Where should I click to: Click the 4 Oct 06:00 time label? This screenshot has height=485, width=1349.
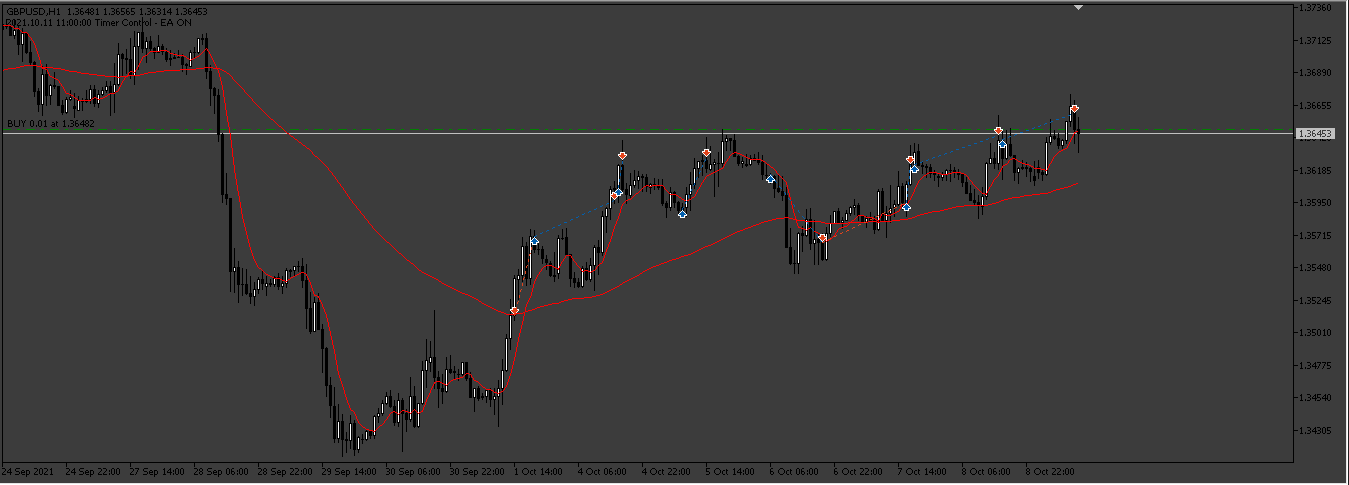point(603,470)
